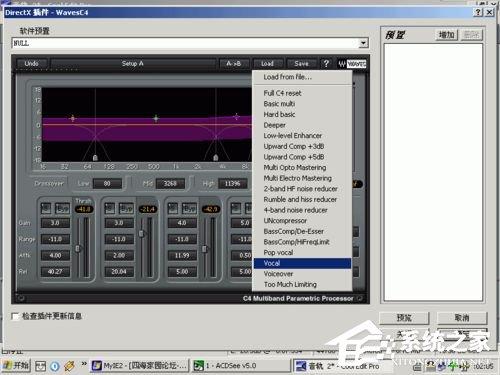Expand the software preset NULL dropdown
This screenshot has height=375, width=500.
coord(363,43)
